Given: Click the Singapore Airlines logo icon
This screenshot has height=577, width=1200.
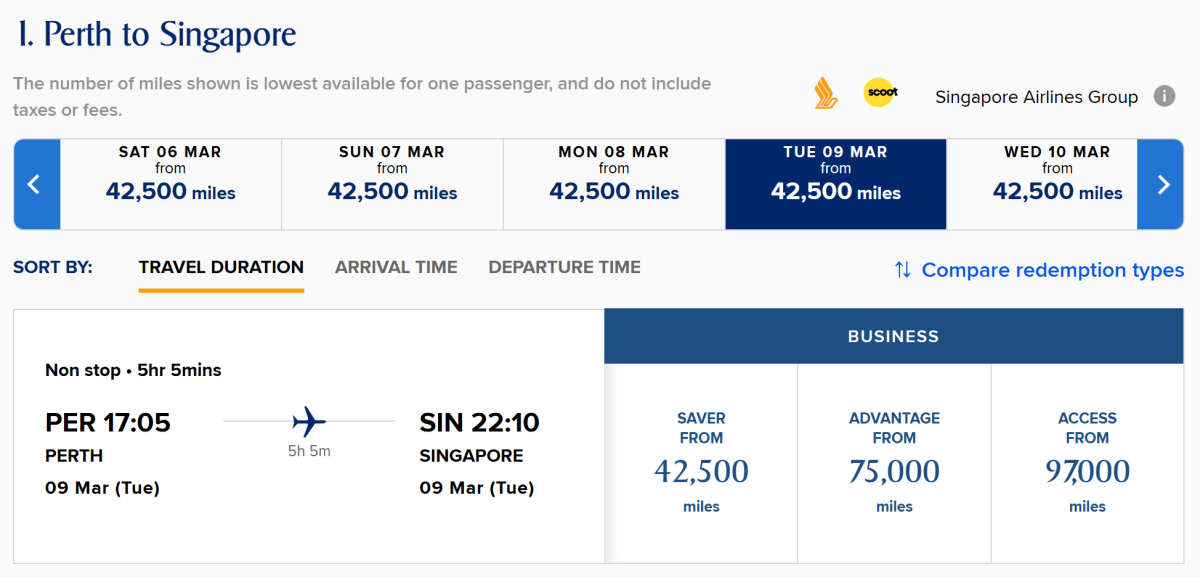Looking at the screenshot, I should click(825, 93).
